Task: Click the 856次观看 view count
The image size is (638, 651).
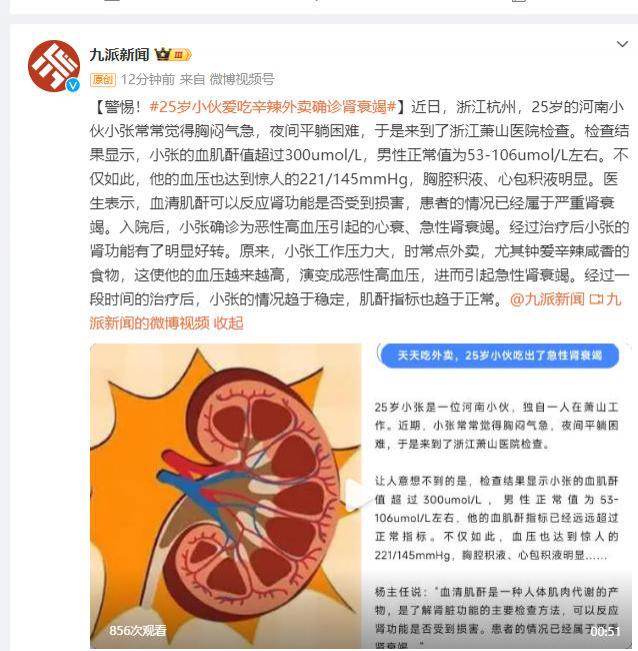Action: coord(138,631)
